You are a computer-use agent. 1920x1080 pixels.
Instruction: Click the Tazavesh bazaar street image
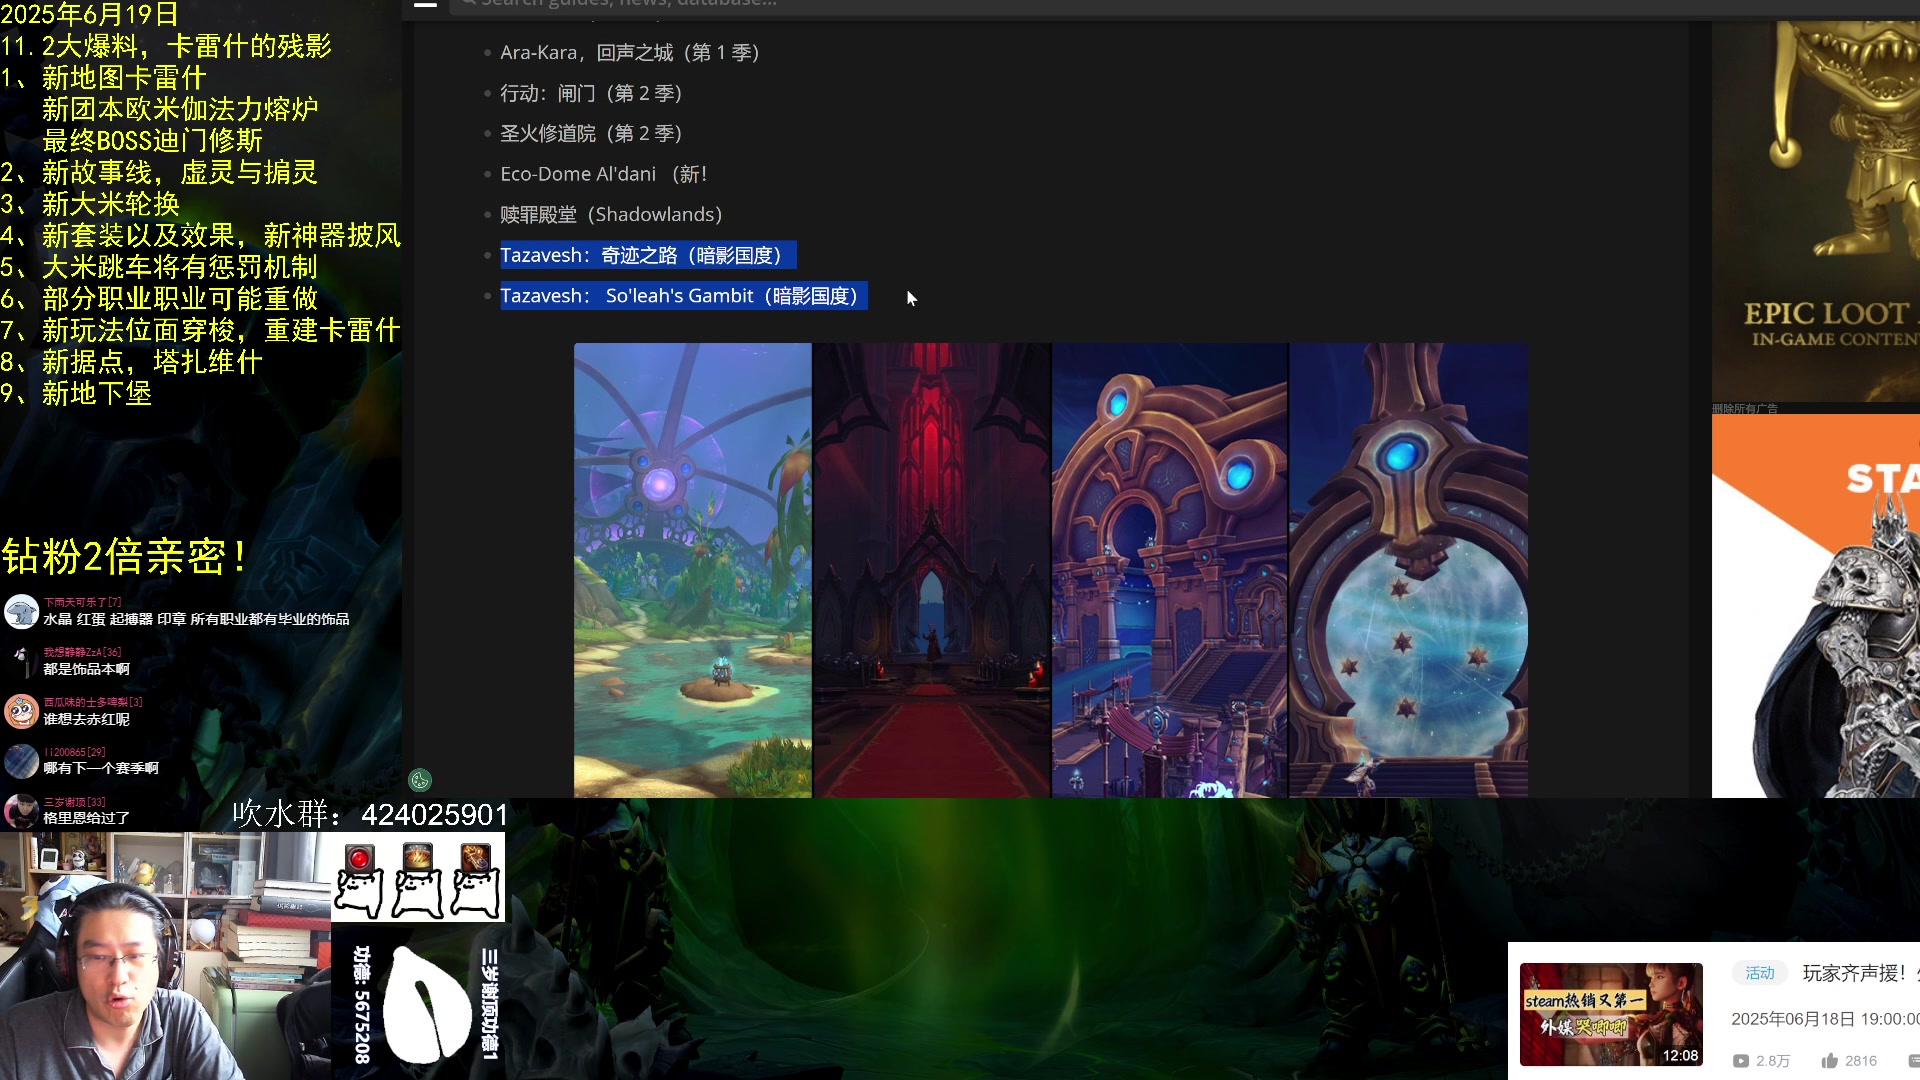pos(1170,570)
